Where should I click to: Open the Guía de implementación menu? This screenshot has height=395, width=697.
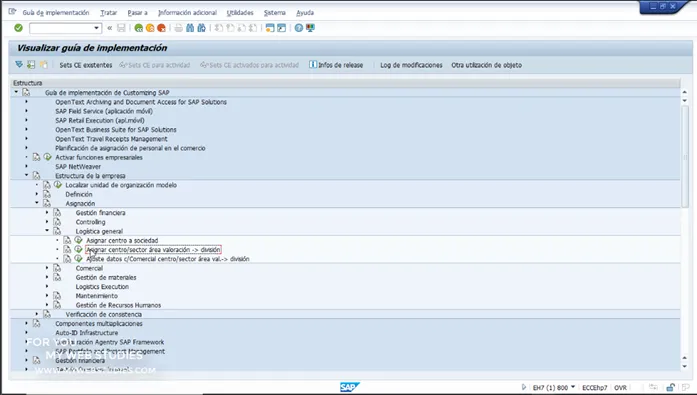click(x=56, y=12)
